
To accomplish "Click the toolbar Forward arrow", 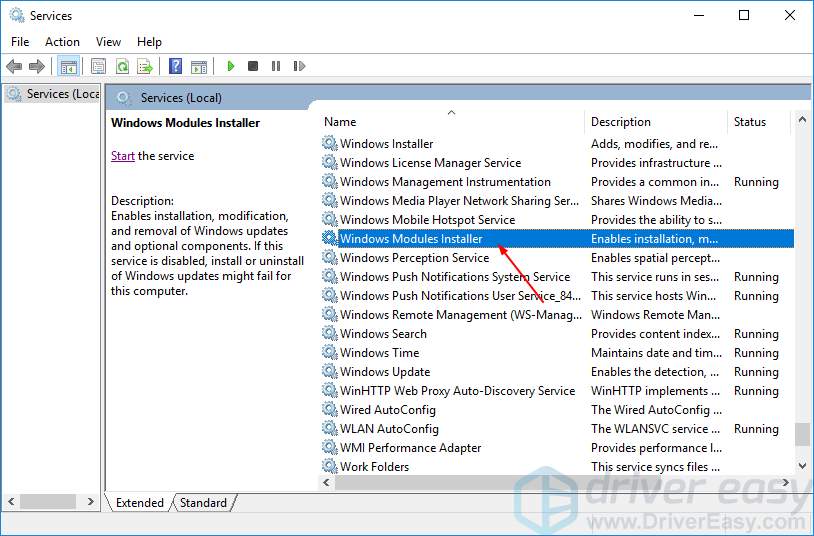I will coord(37,66).
